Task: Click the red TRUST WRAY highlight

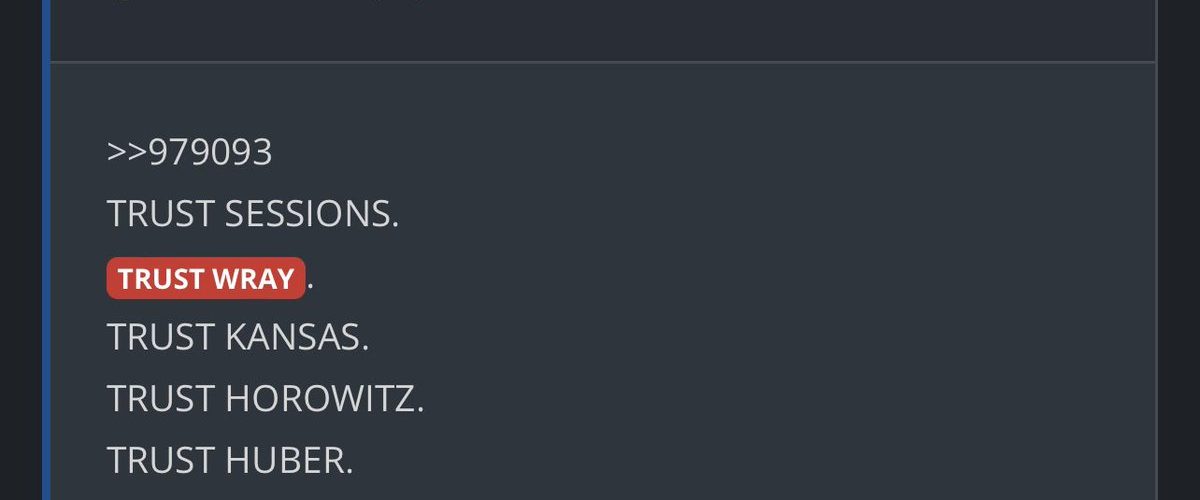Action: tap(205, 279)
